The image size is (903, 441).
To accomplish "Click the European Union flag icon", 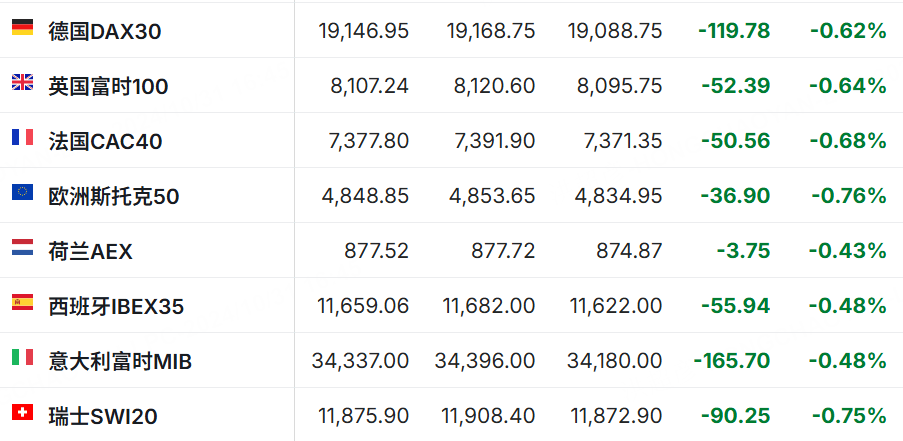I will [x=22, y=192].
